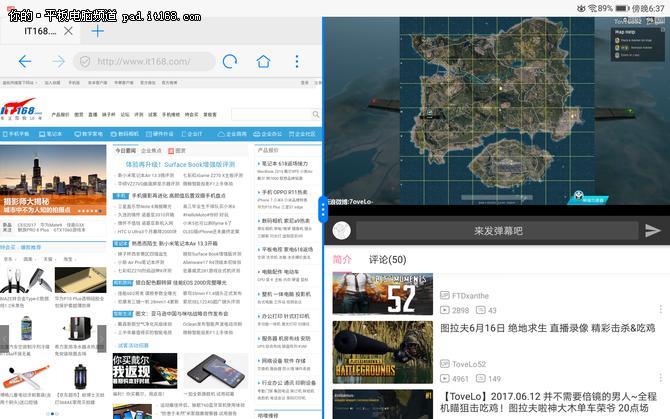The image size is (670, 419).
Task: Reload the page with the refresh icon
Action: pyautogui.click(x=230, y=62)
